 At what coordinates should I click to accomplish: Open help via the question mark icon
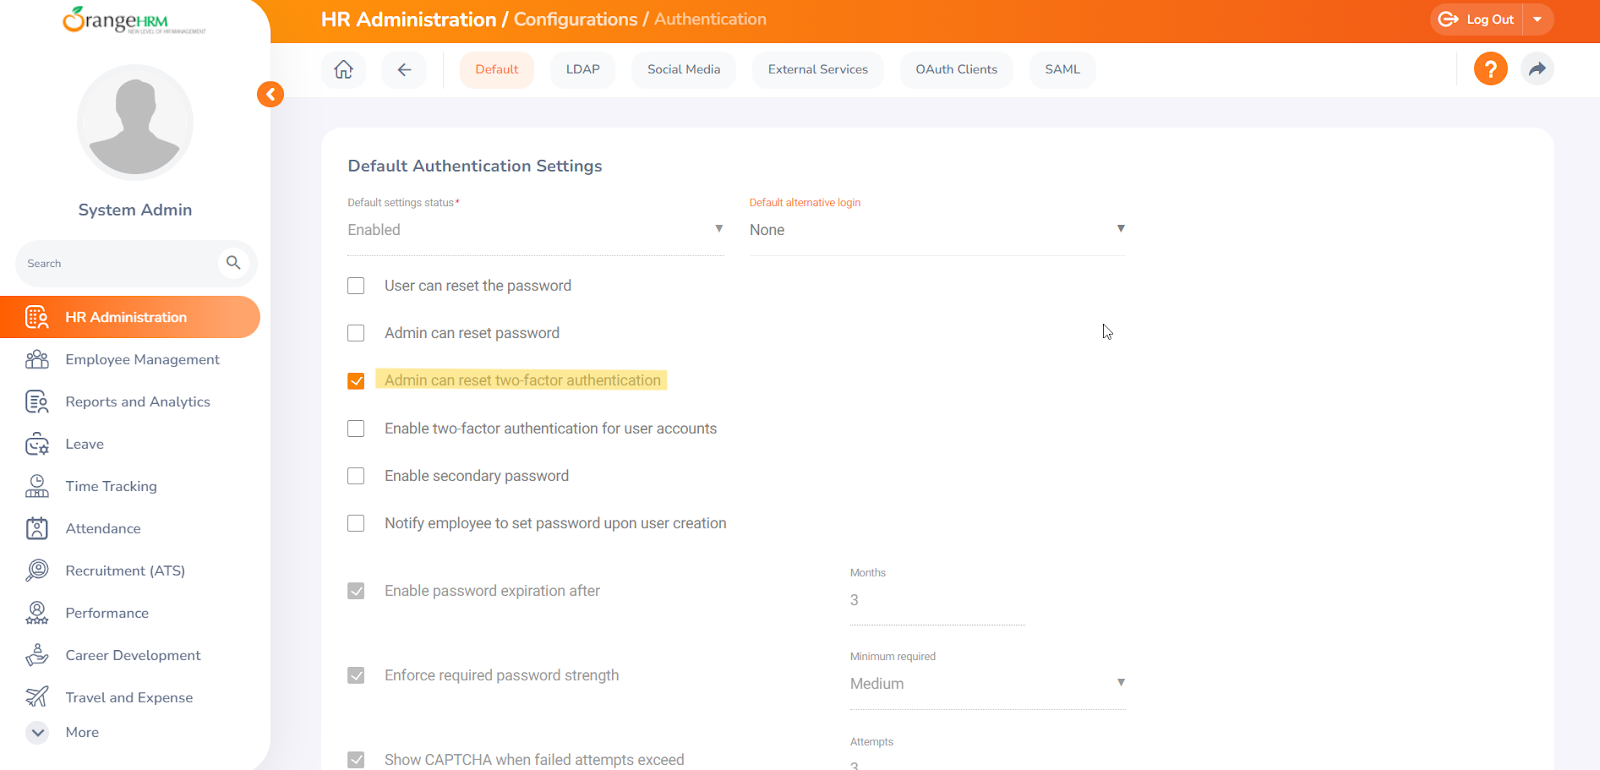point(1490,69)
